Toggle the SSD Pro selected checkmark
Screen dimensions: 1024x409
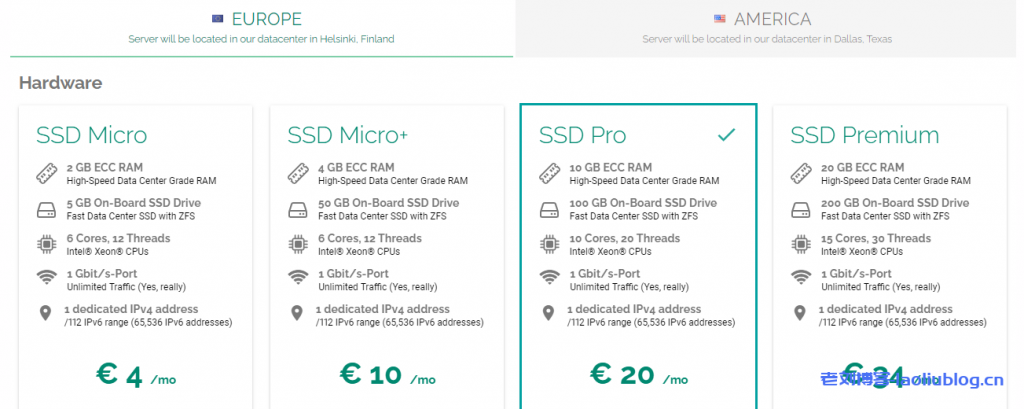(x=727, y=134)
